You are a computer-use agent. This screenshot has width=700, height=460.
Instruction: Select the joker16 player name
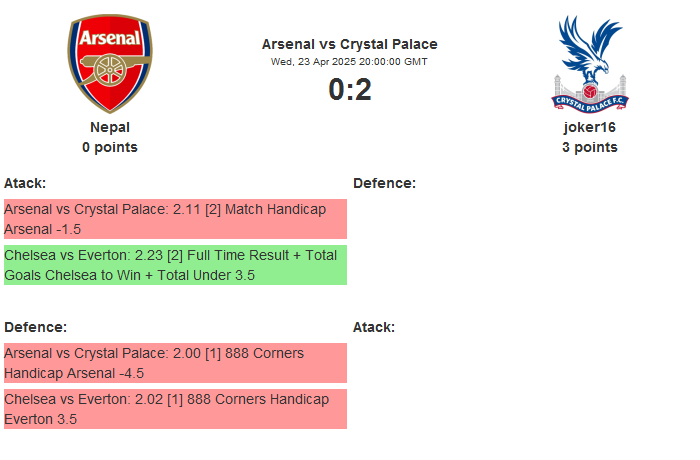pos(590,127)
